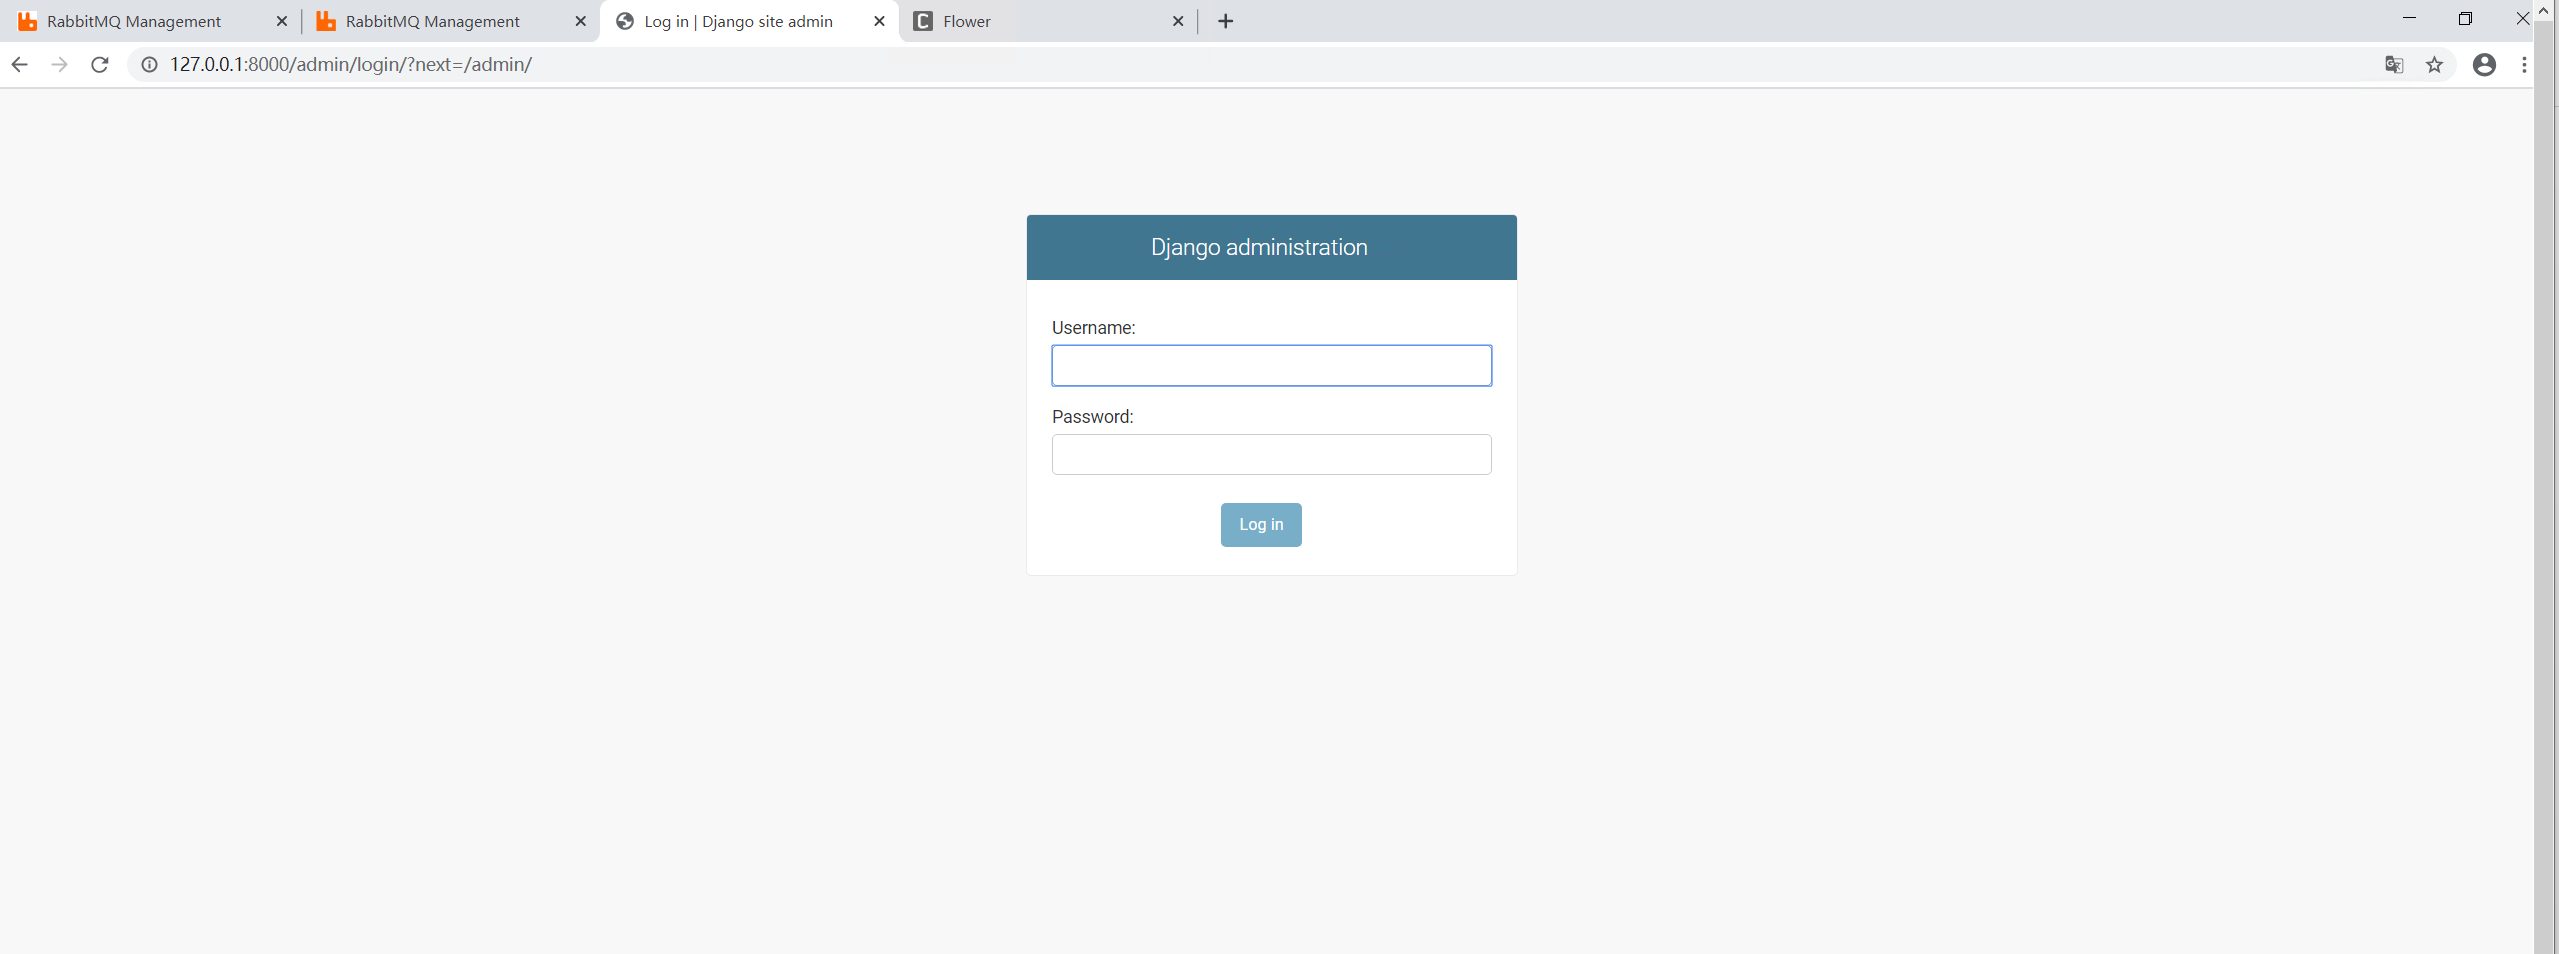The image size is (2559, 954).
Task: Minimize the Chrome window
Action: [2409, 19]
